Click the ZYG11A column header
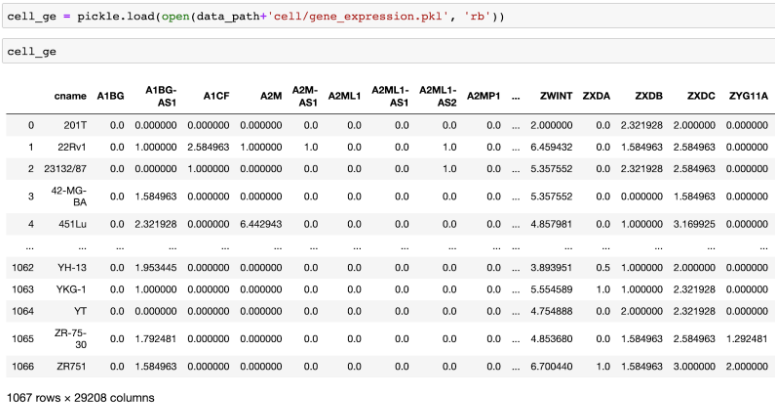This screenshot has height=405, width=775. click(x=748, y=96)
